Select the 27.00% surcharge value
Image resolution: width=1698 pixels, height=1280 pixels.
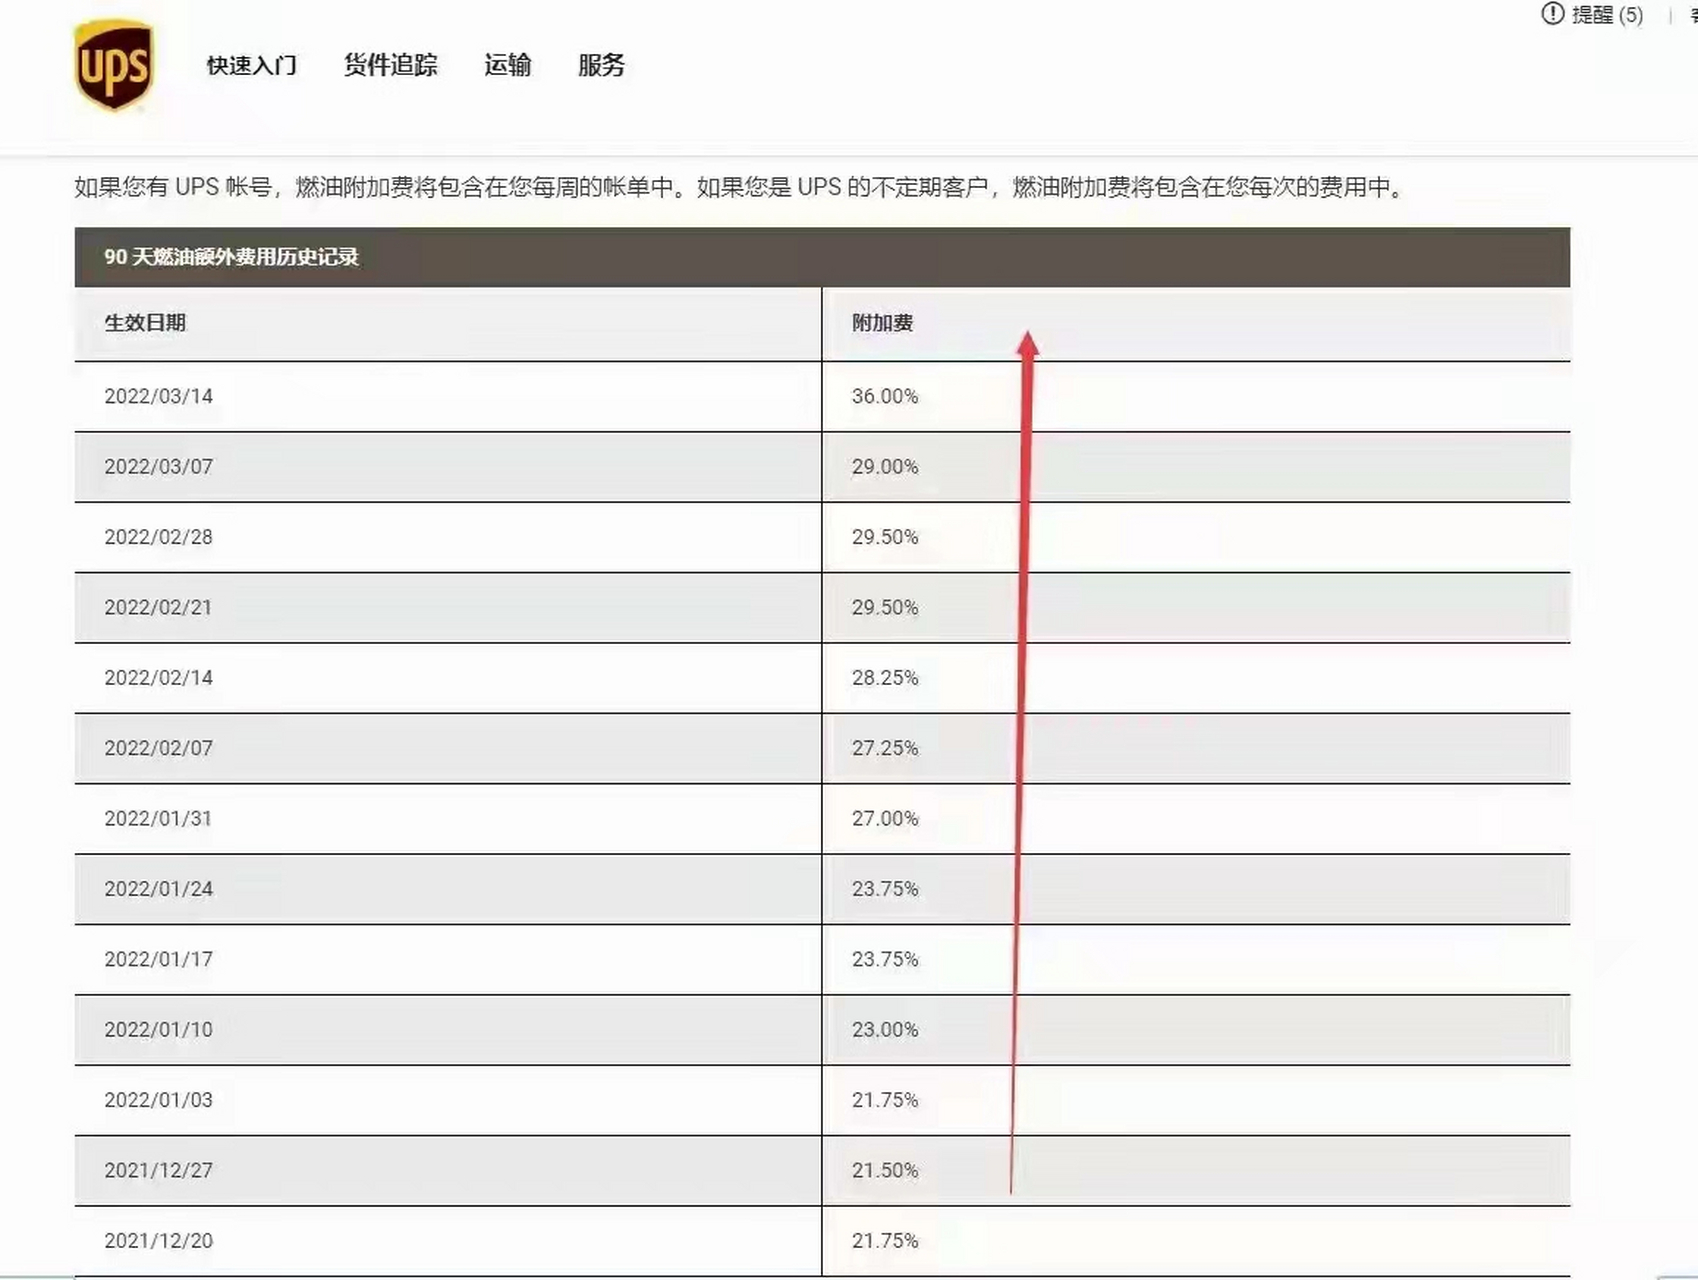tap(885, 818)
